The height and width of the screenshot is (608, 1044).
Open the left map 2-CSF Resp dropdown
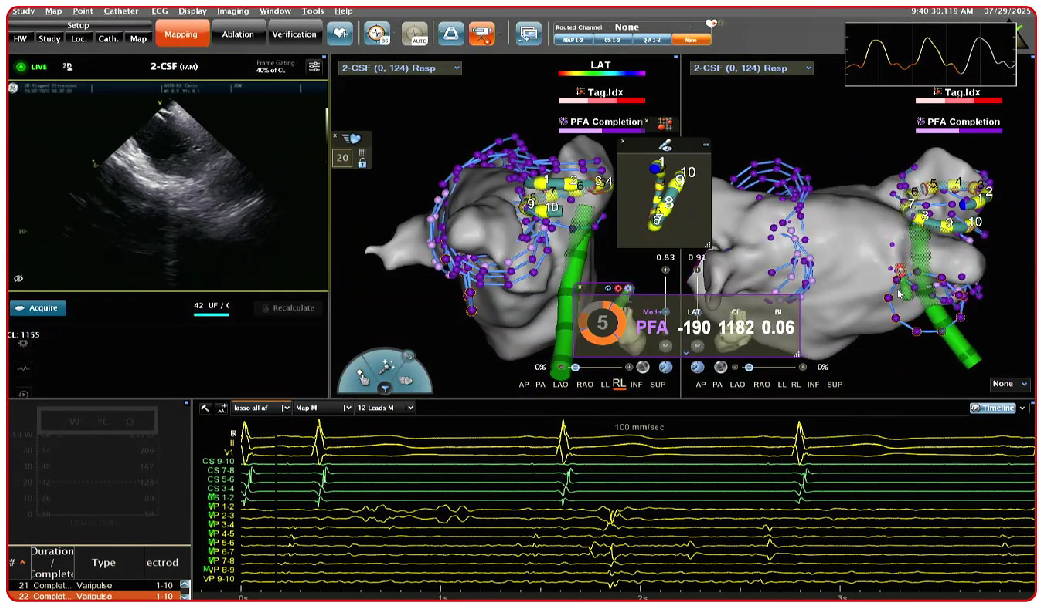click(456, 68)
